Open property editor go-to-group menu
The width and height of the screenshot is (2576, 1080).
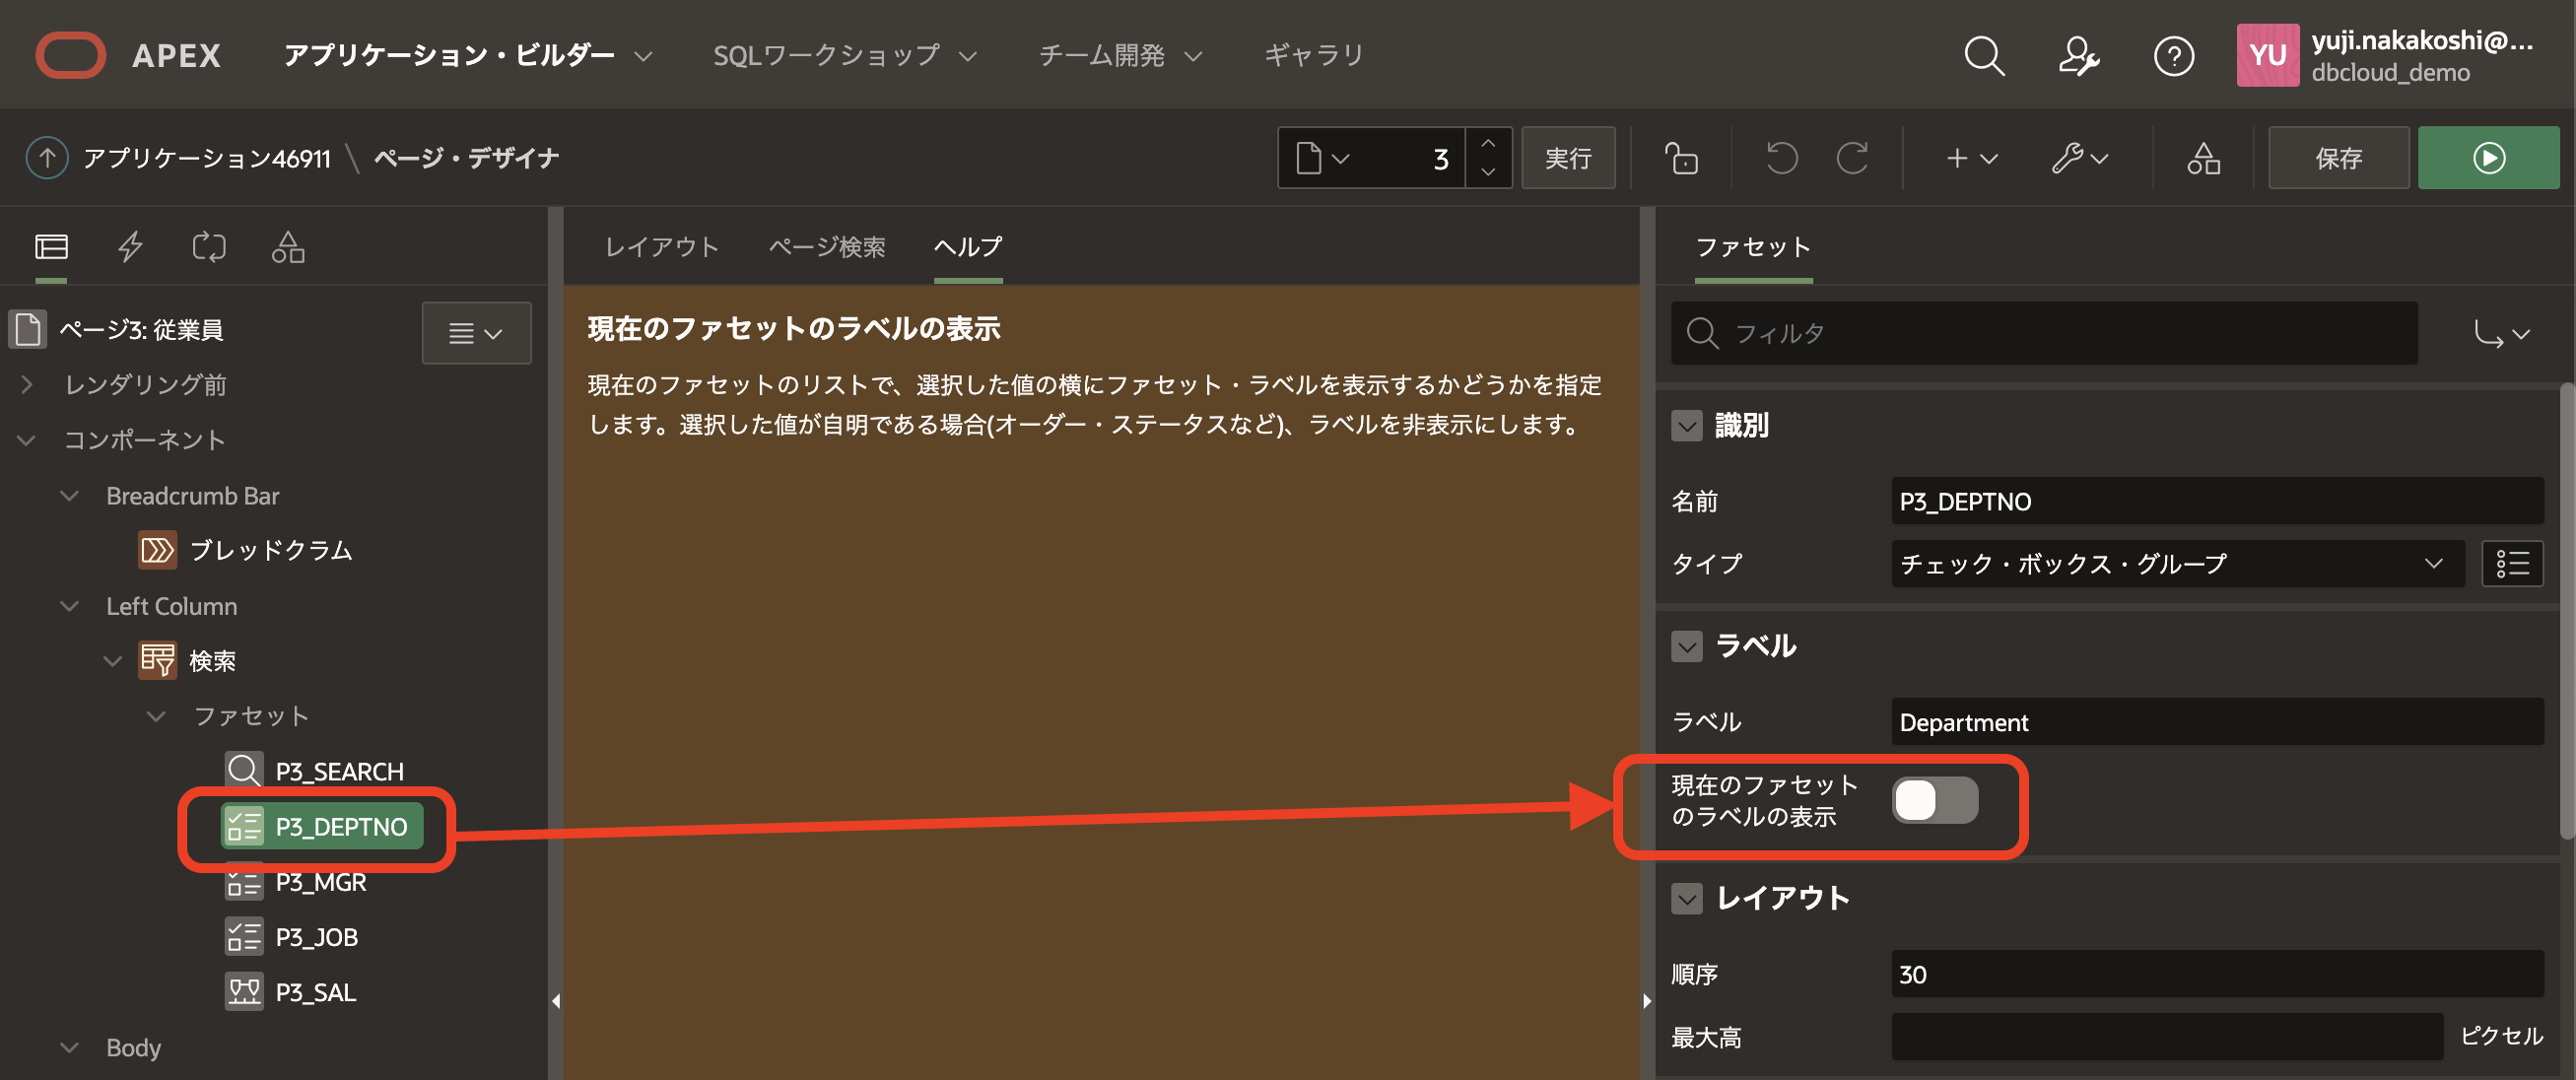pos(2501,333)
